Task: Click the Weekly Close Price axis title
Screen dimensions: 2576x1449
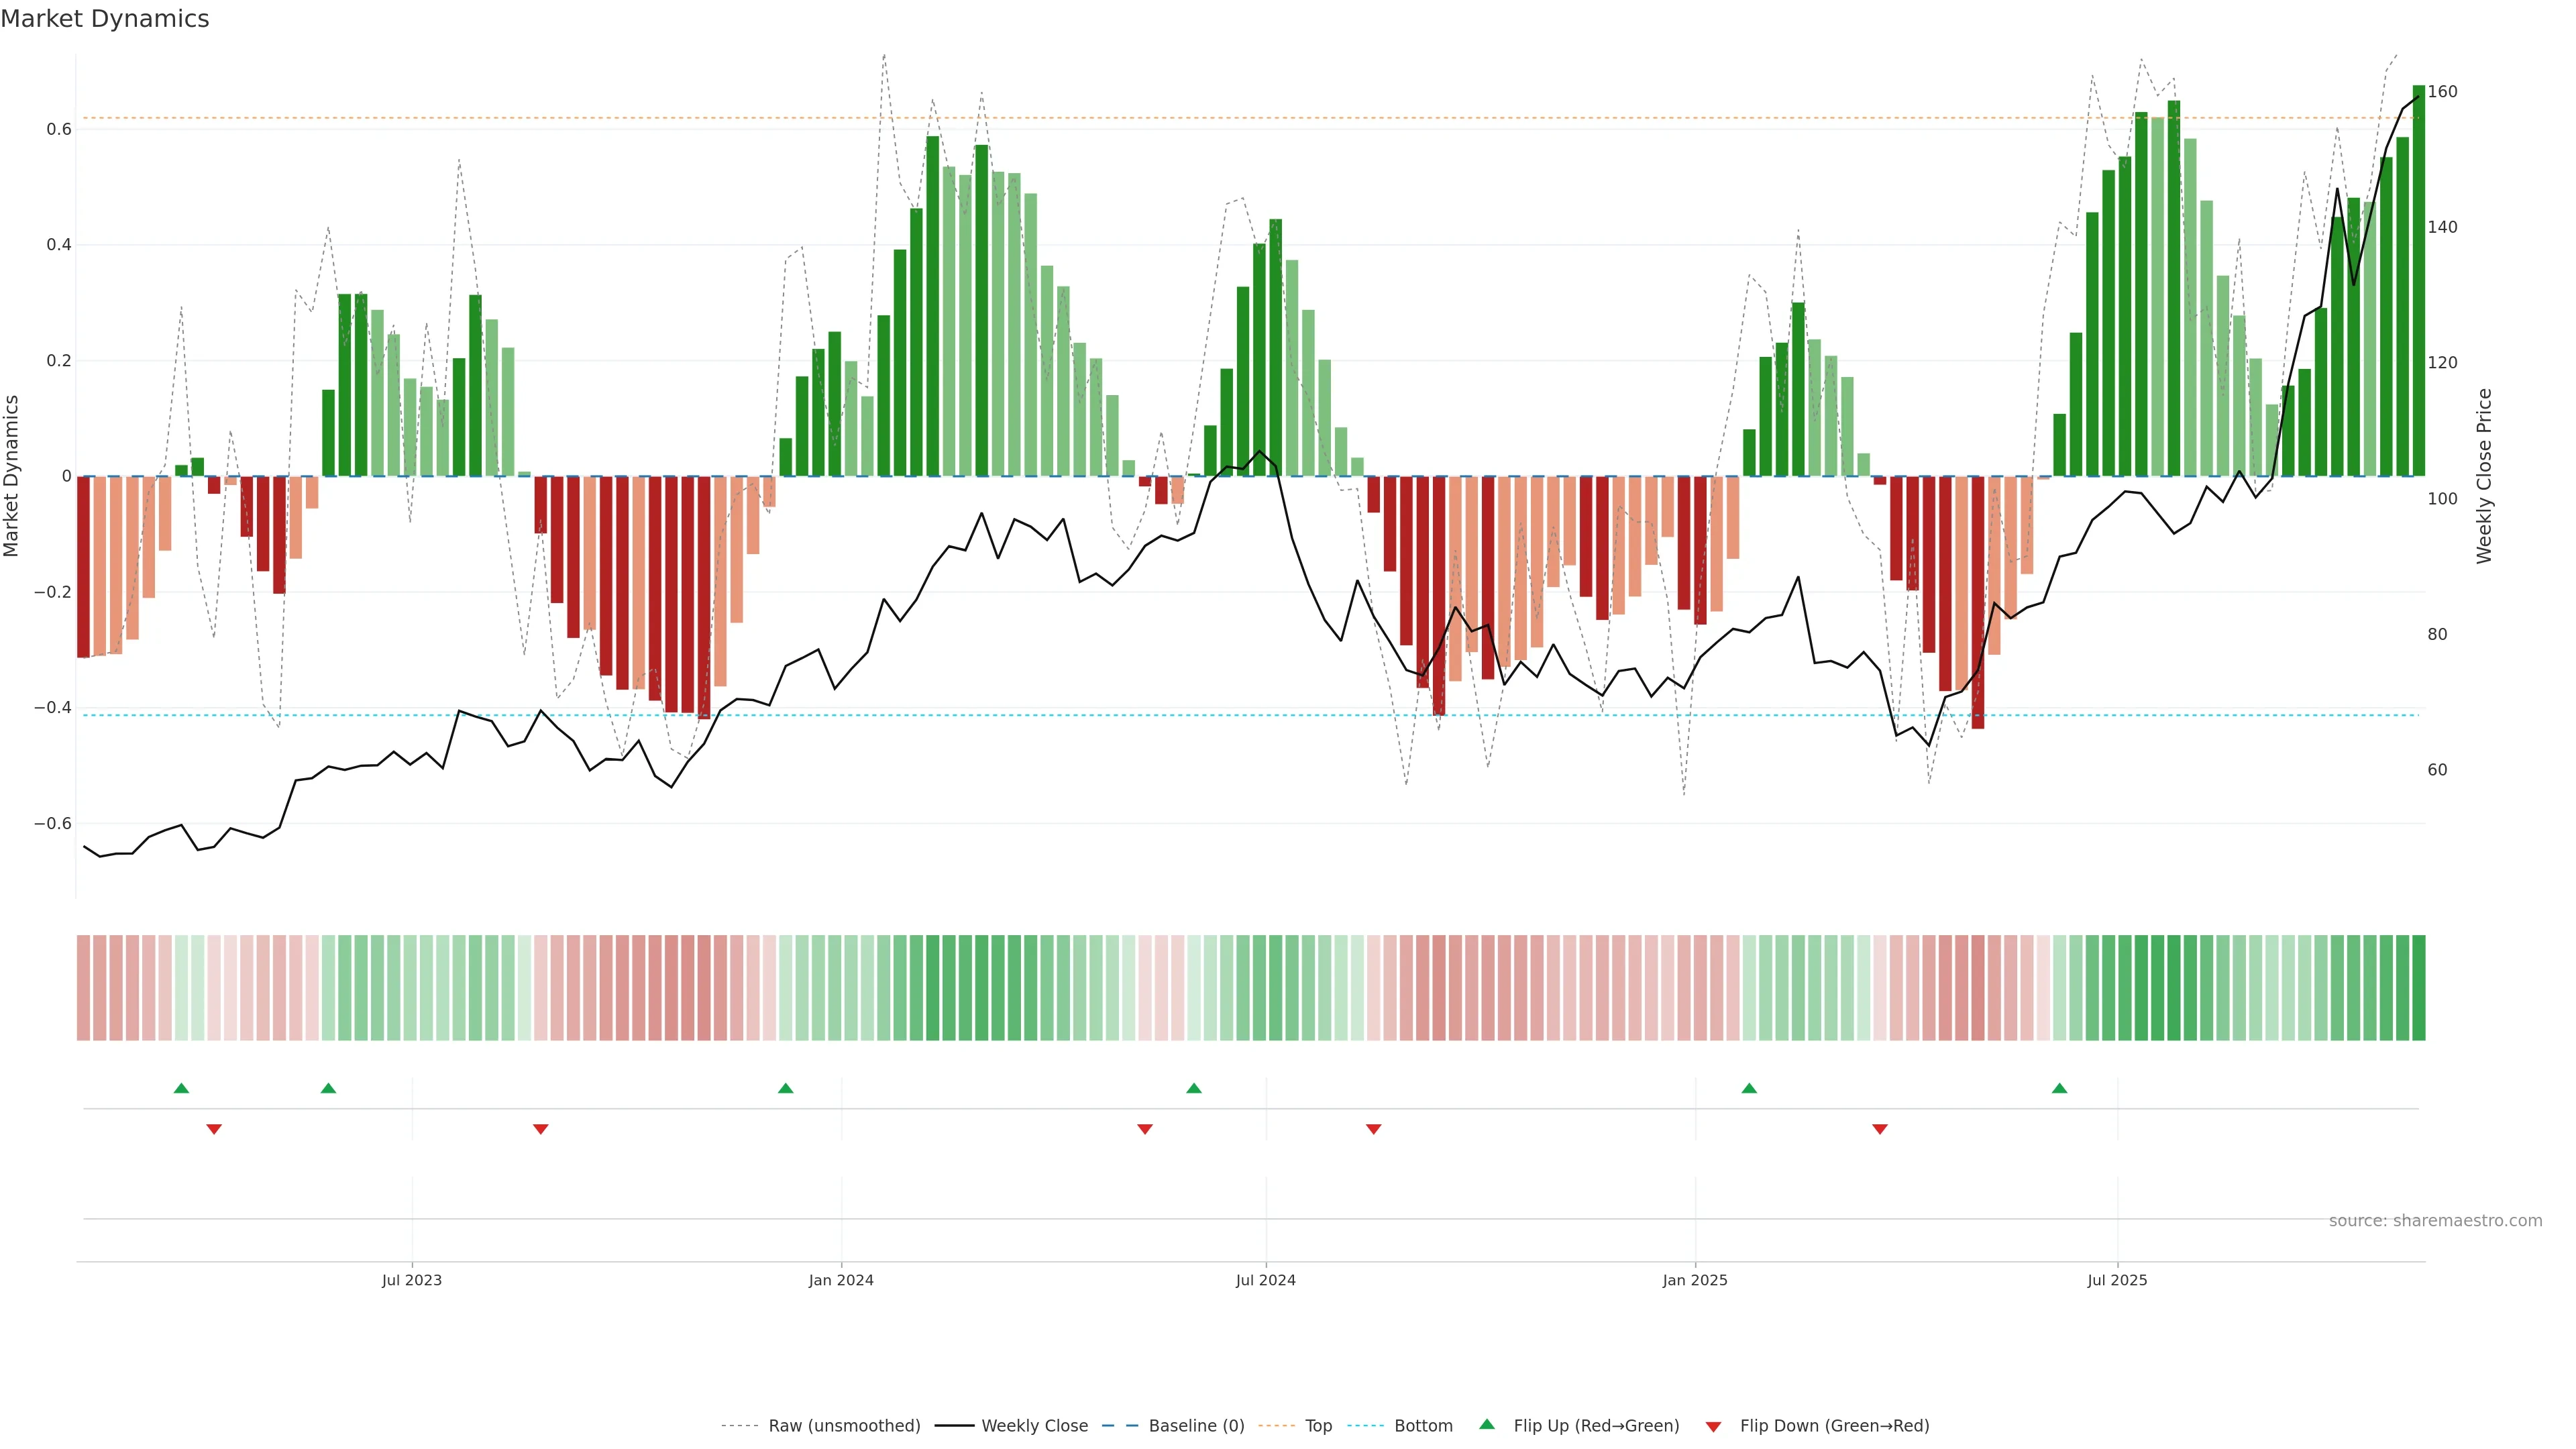Action: 2484,476
